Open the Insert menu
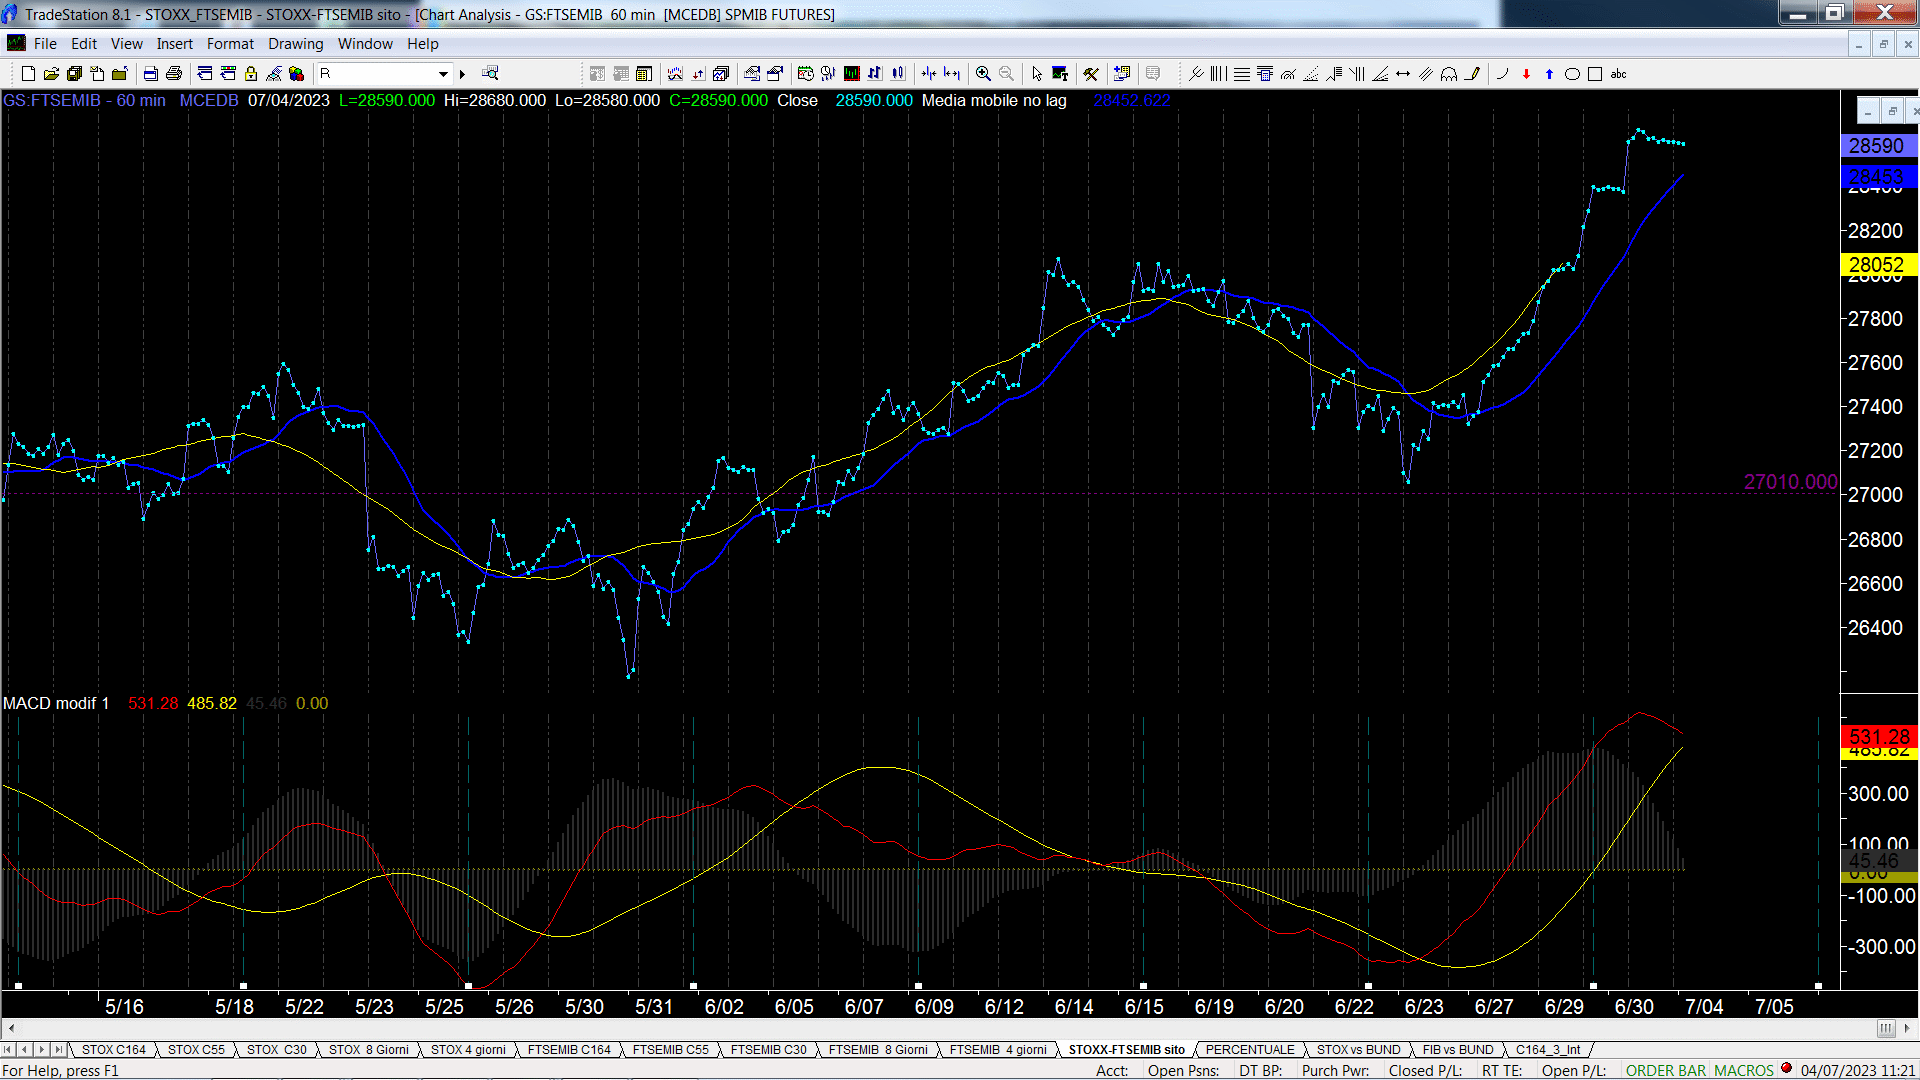This screenshot has height=1080, width=1920. pyautogui.click(x=174, y=44)
